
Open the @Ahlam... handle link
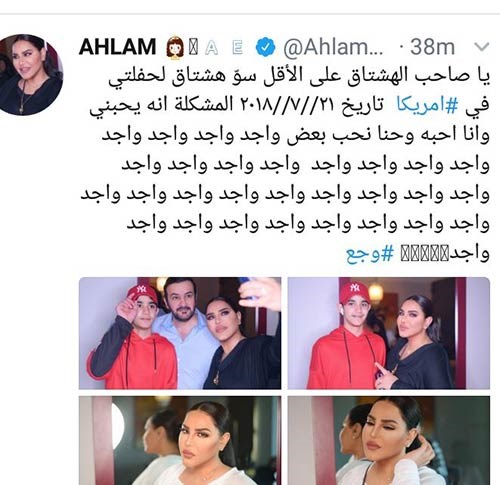[x=333, y=47]
